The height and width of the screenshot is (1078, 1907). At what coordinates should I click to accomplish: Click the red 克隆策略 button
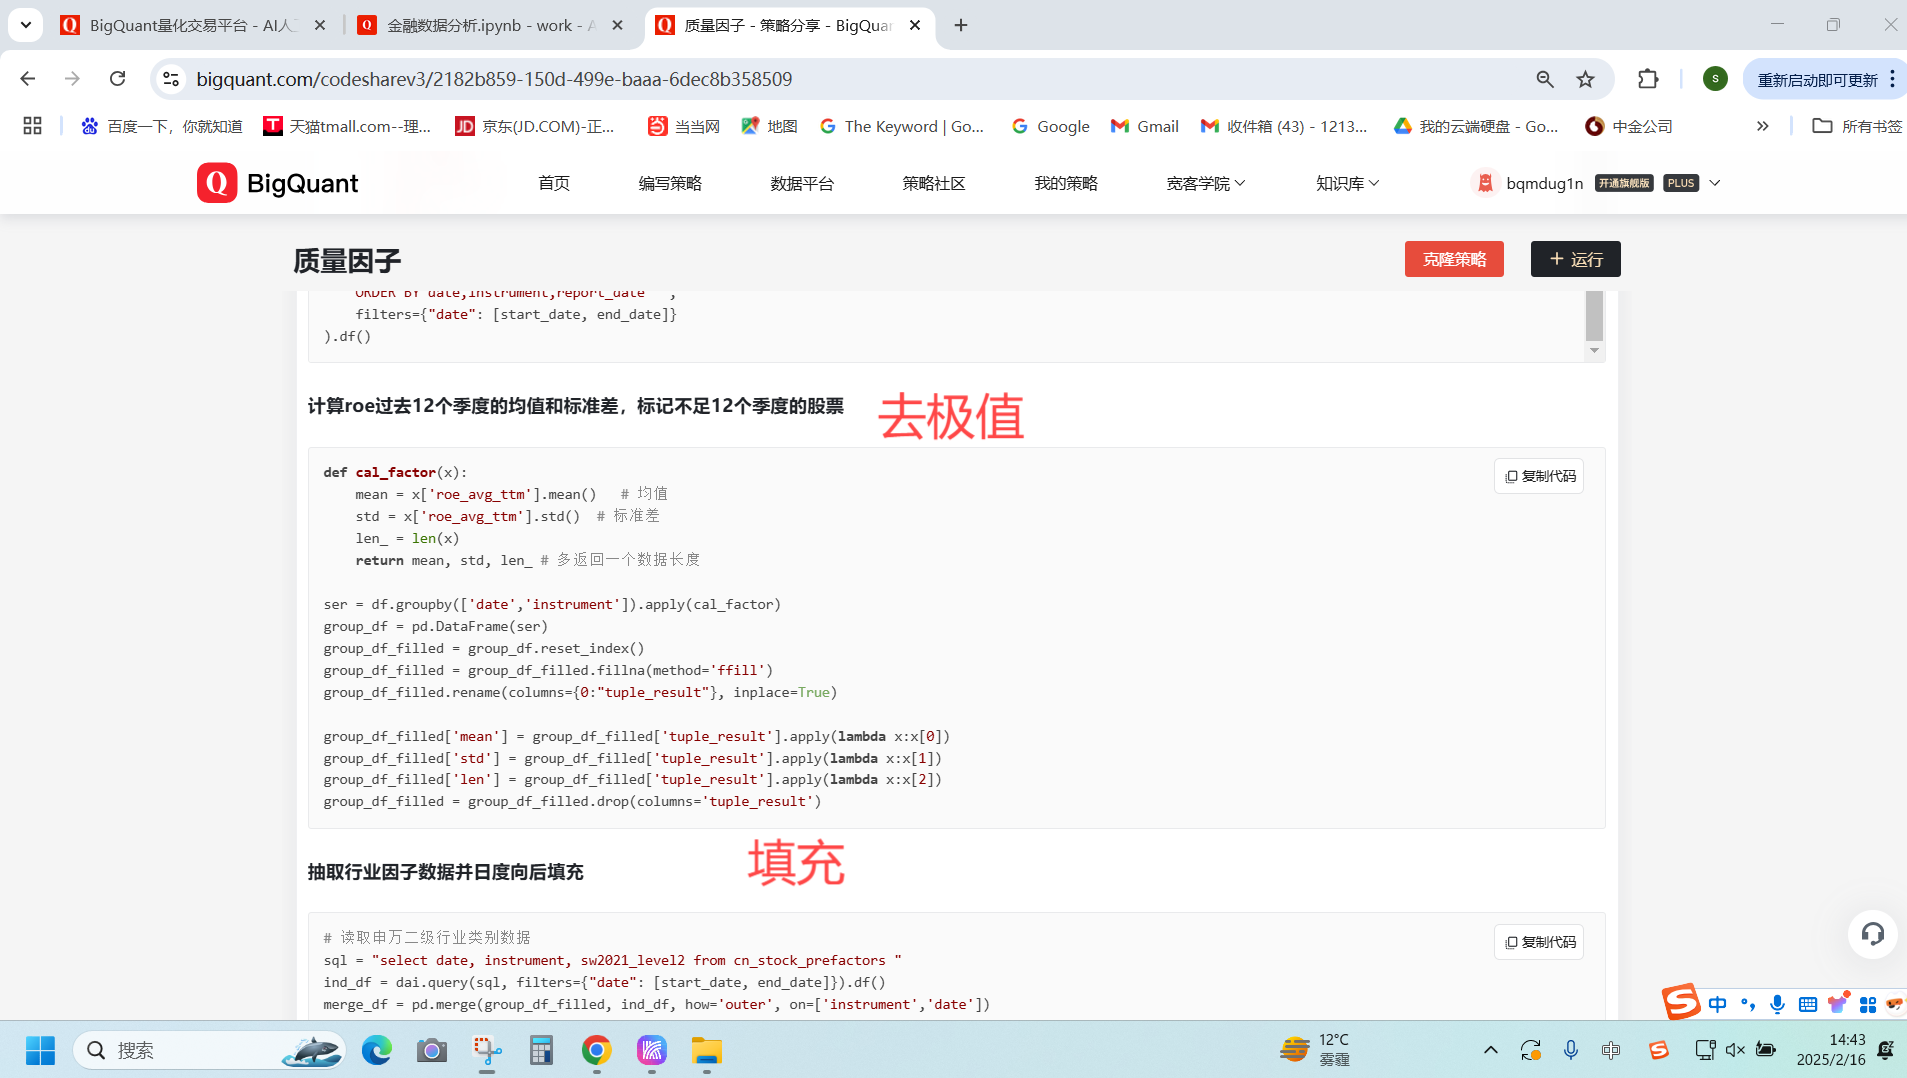pos(1453,259)
